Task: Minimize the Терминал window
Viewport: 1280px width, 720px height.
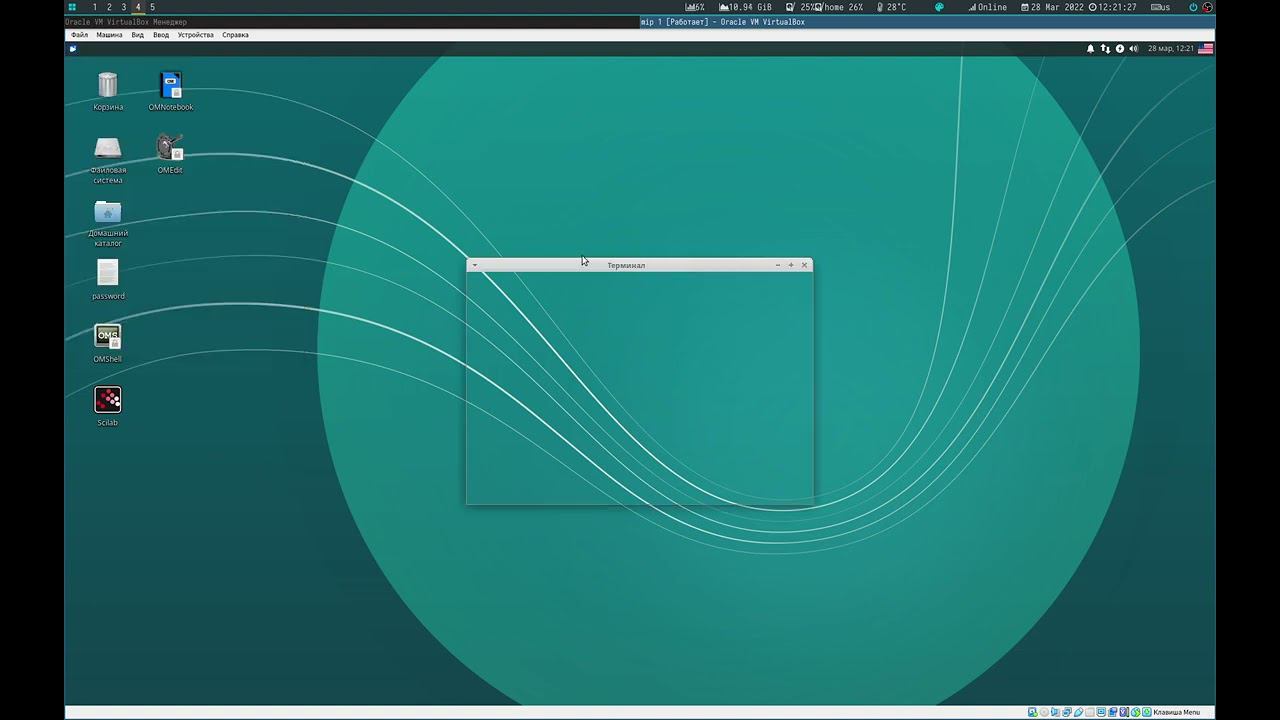Action: [x=778, y=265]
